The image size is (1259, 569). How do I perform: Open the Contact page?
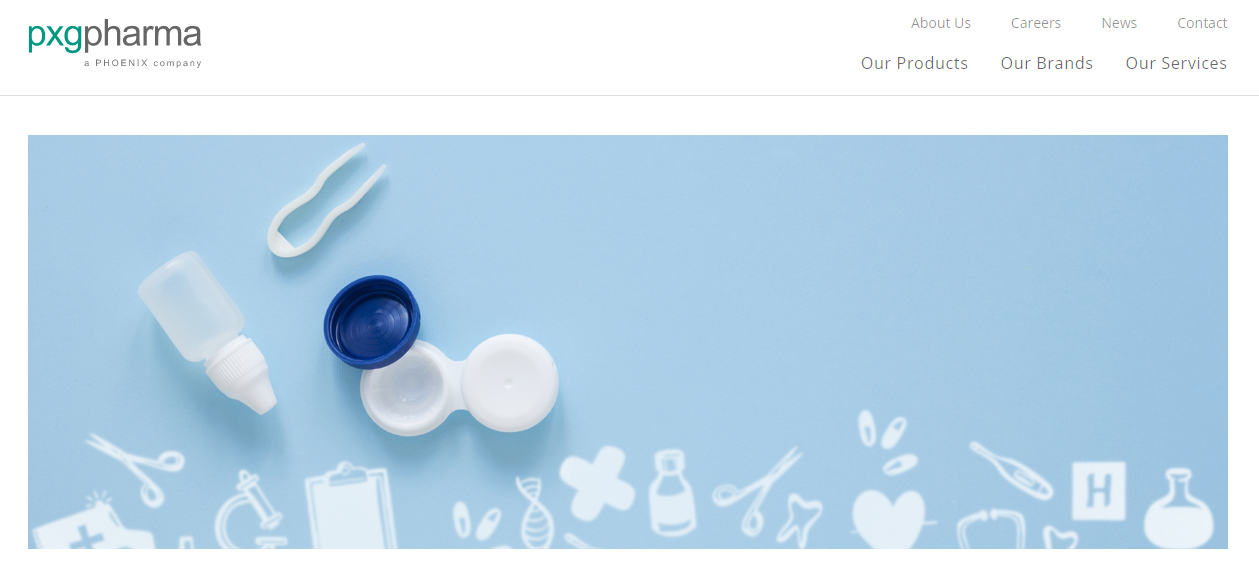coord(1202,23)
